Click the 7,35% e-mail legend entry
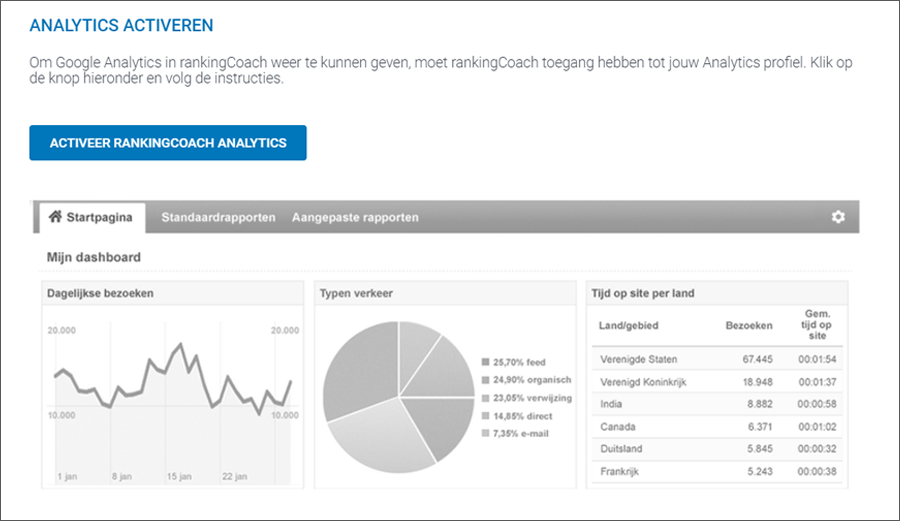This screenshot has width=900, height=521. pos(515,433)
